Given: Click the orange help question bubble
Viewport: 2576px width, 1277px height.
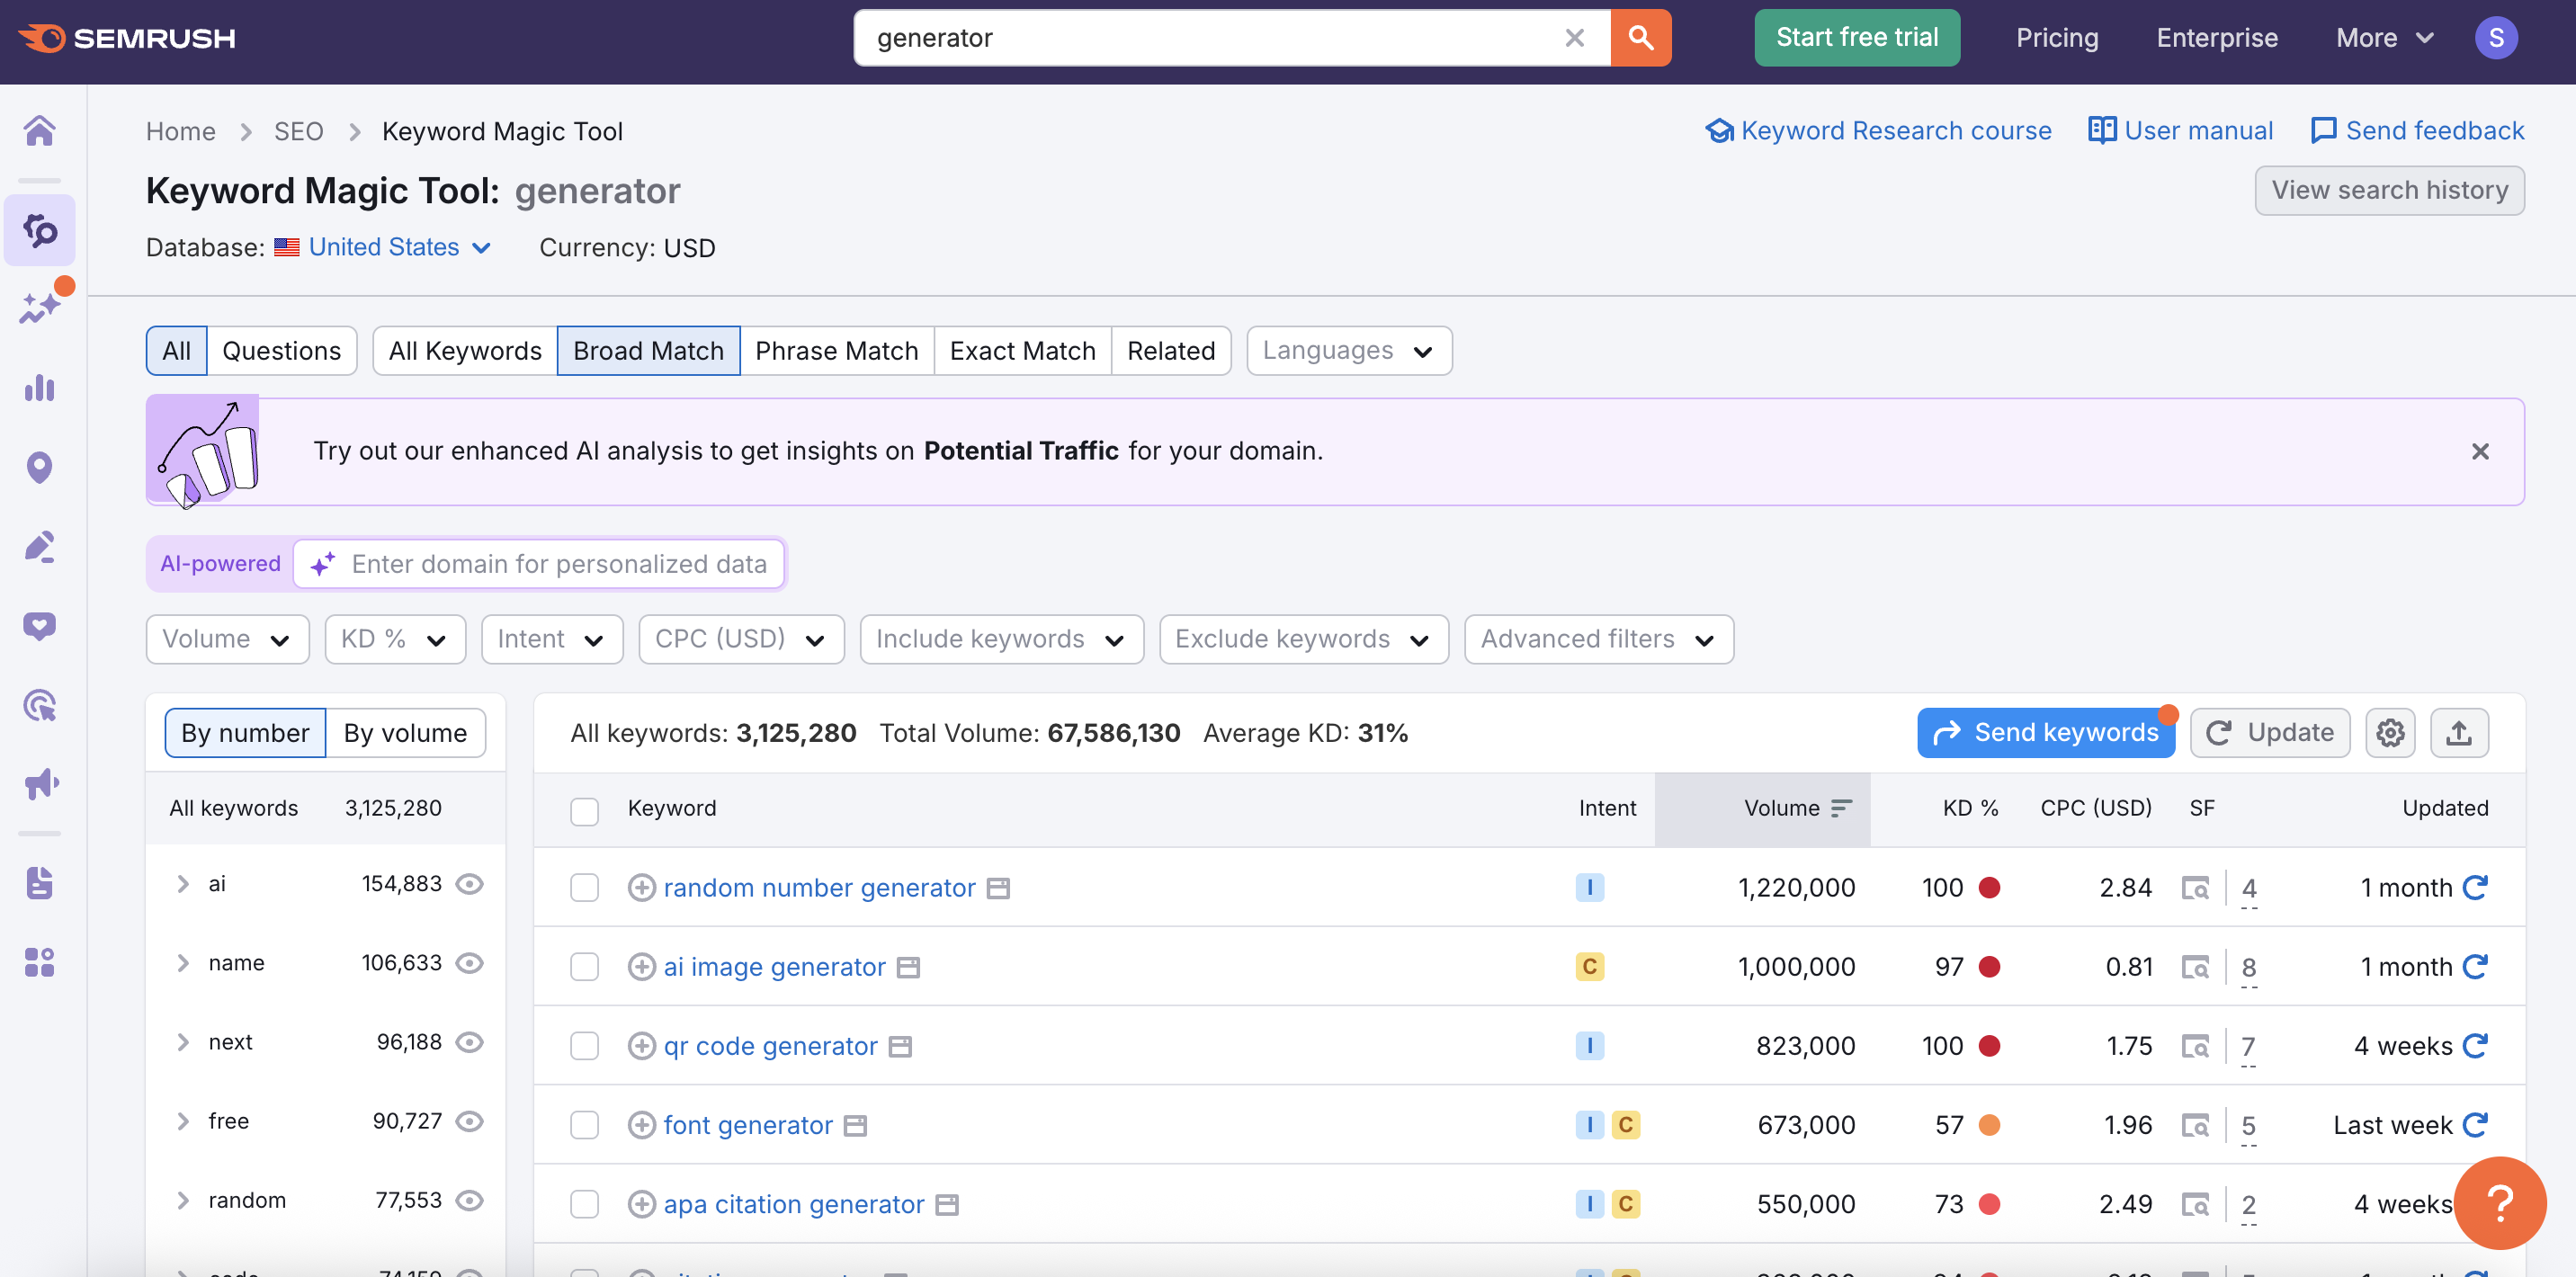Looking at the screenshot, I should (x=2500, y=1202).
